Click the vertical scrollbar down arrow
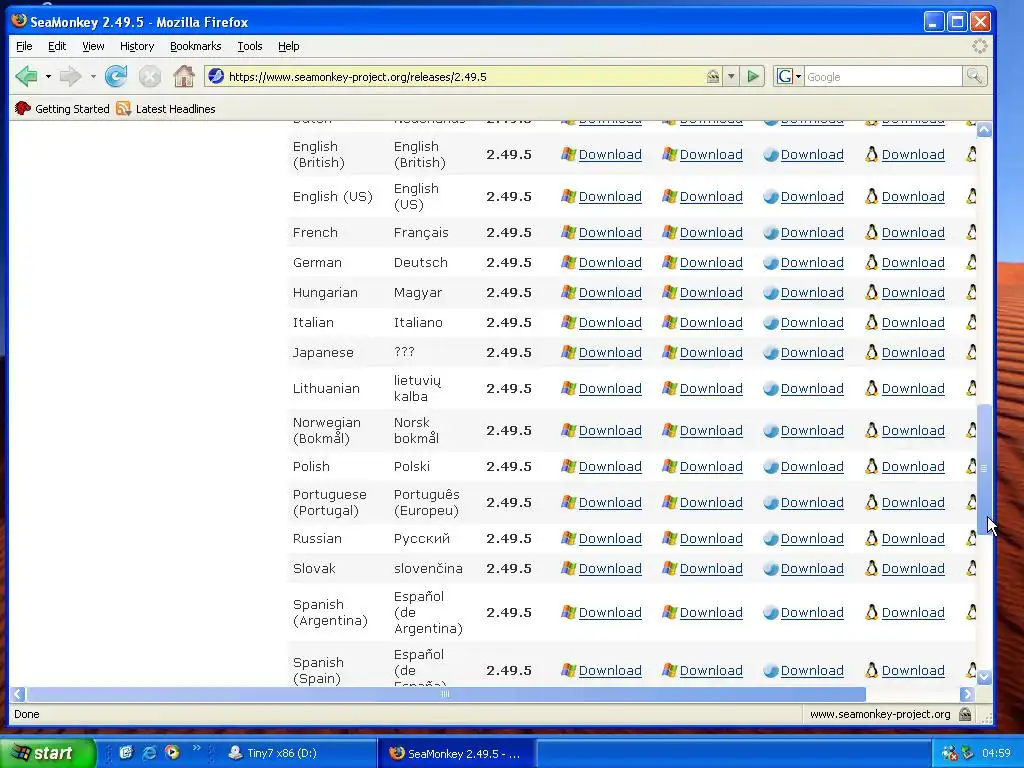1024x768 pixels. click(x=984, y=677)
